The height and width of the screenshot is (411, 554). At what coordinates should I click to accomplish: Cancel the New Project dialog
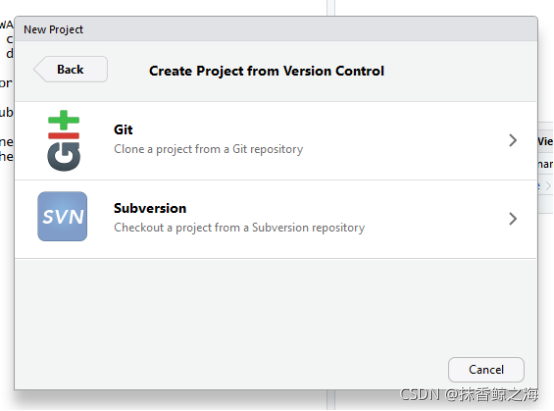486,370
